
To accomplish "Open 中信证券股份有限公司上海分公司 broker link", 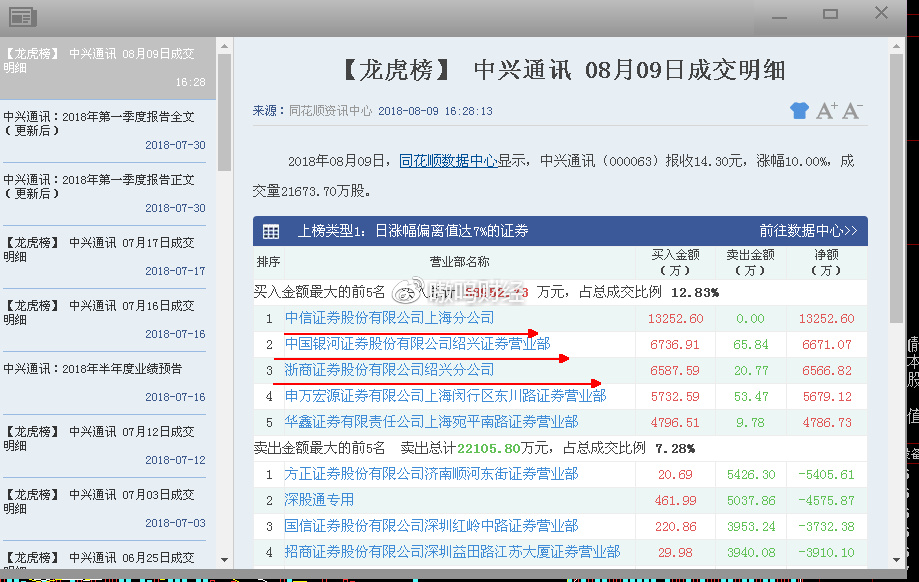I will click(x=389, y=318).
